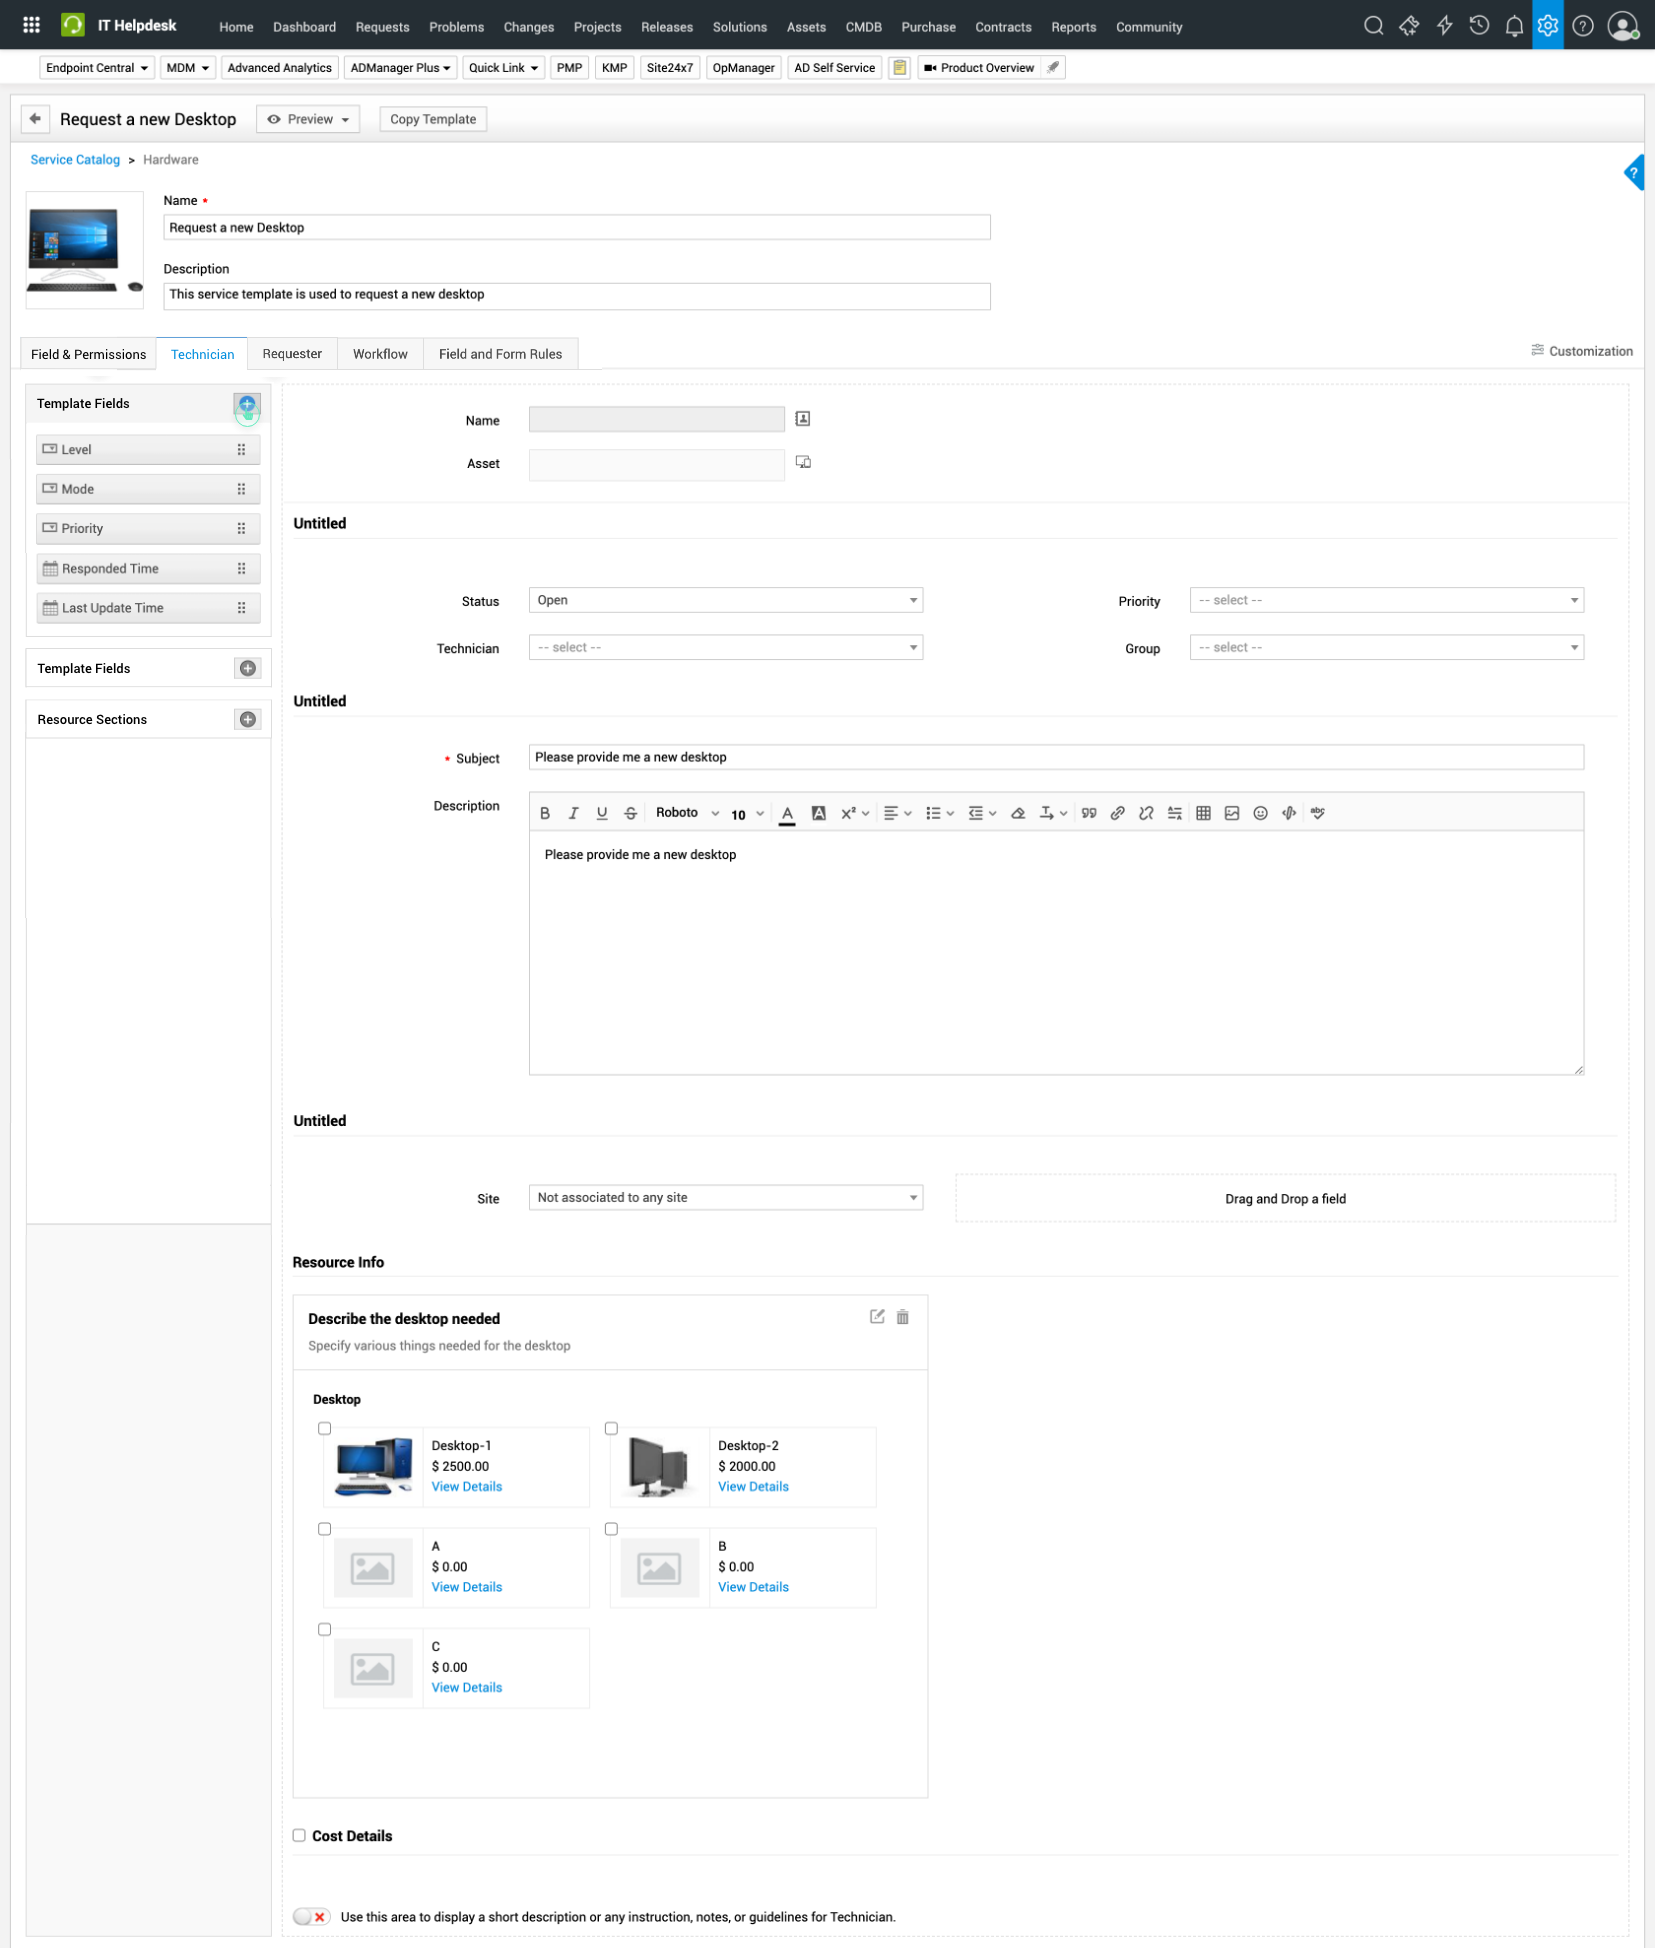Insert a table in description editor
Viewport: 1655px width, 1948px height.
(1203, 814)
